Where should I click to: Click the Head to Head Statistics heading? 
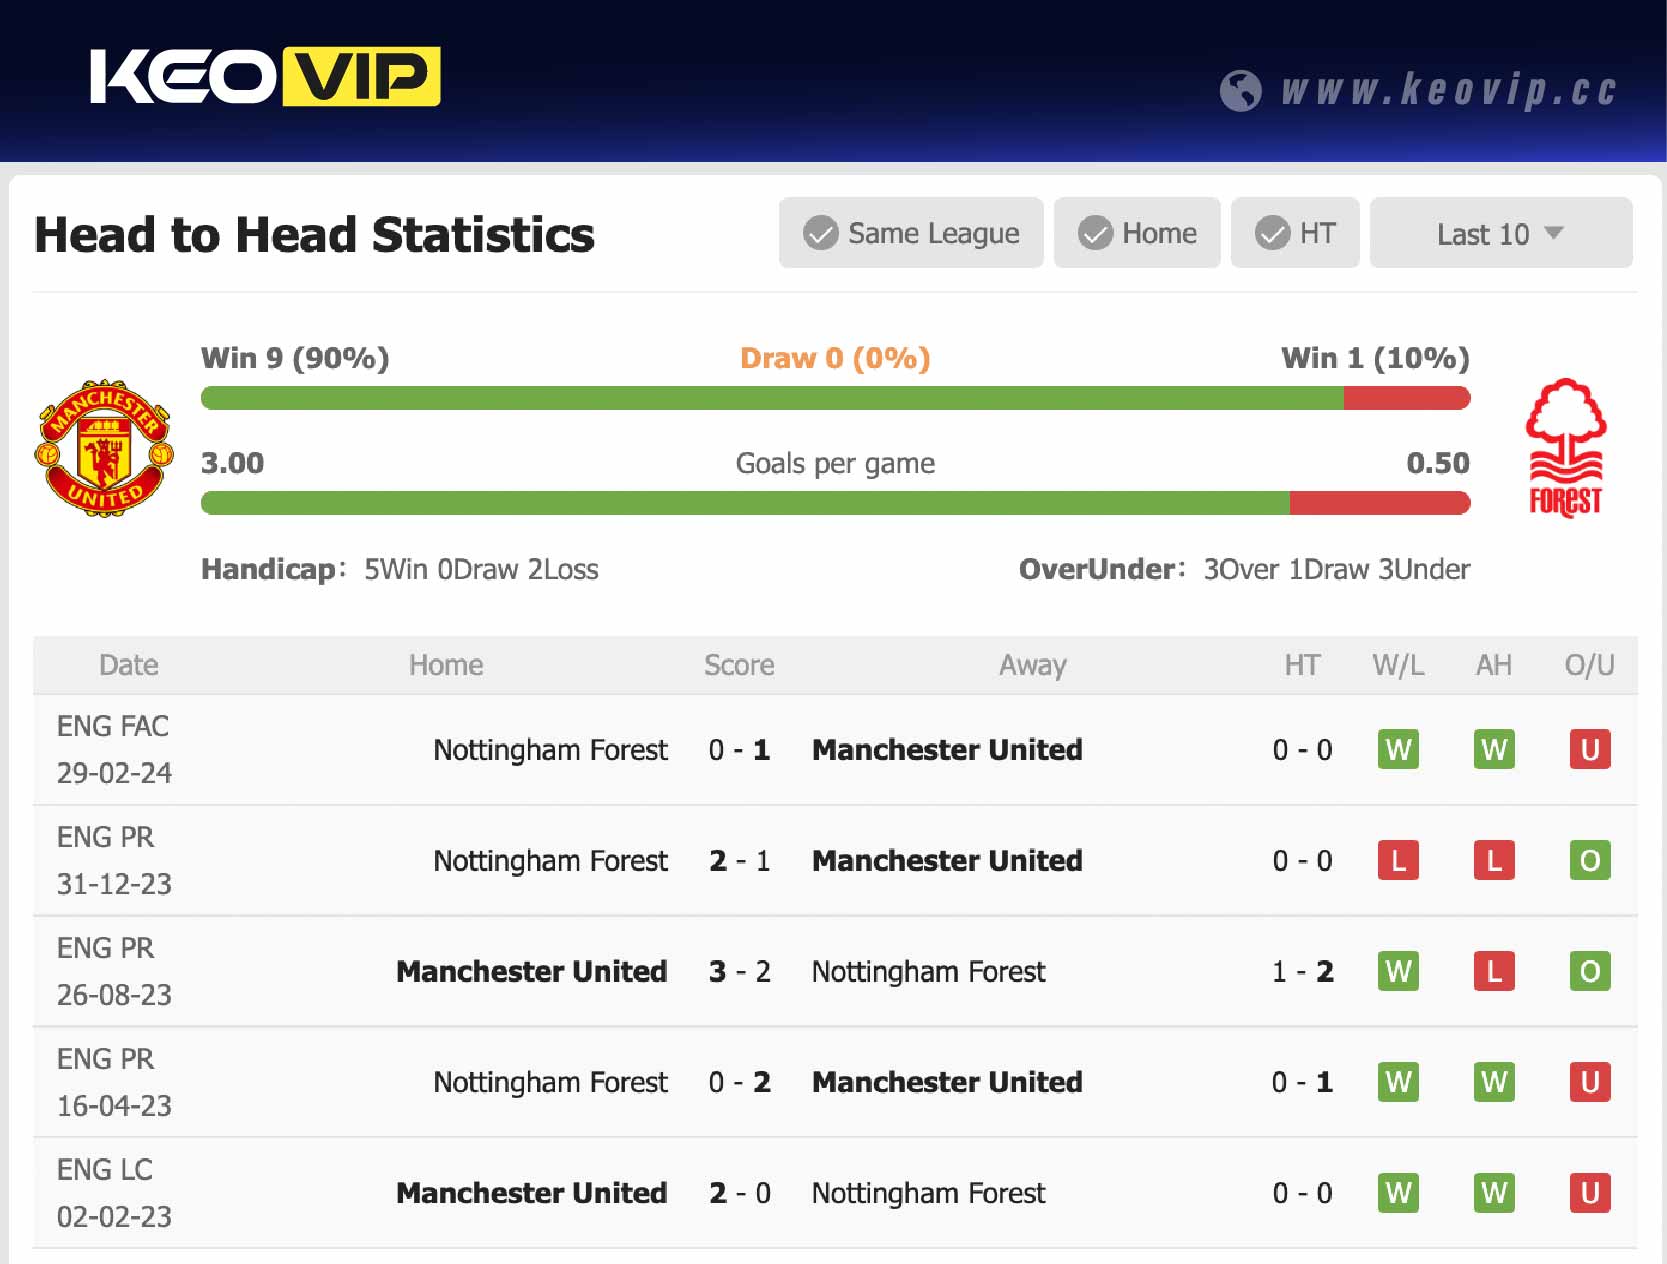point(314,235)
